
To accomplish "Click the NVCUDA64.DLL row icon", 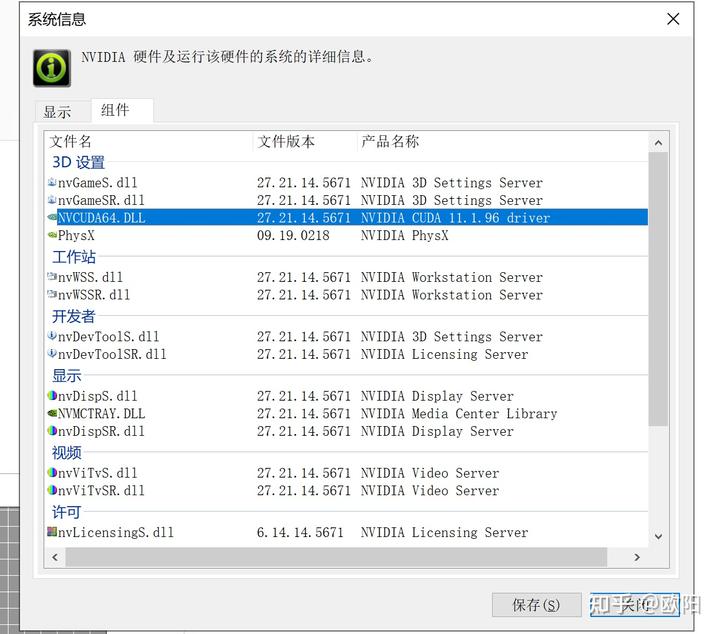I will pyautogui.click(x=52, y=217).
